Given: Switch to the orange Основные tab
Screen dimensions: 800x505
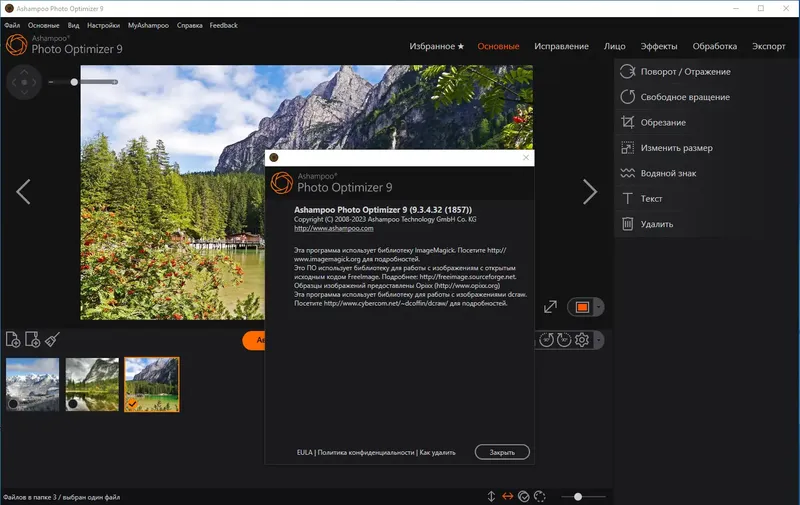Looking at the screenshot, I should coord(498,46).
